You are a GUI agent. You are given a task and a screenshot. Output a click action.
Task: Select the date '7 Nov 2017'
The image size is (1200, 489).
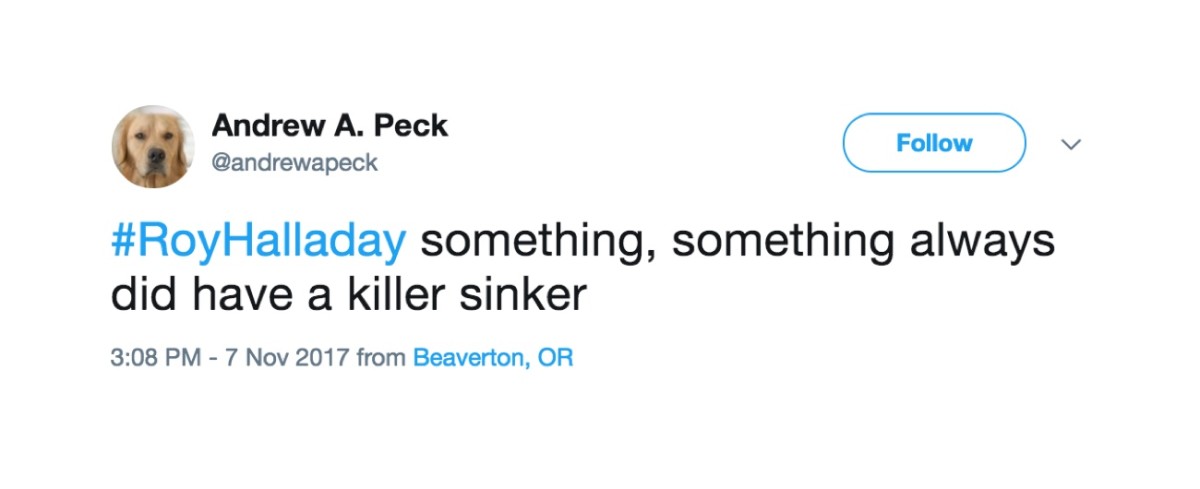(286, 357)
